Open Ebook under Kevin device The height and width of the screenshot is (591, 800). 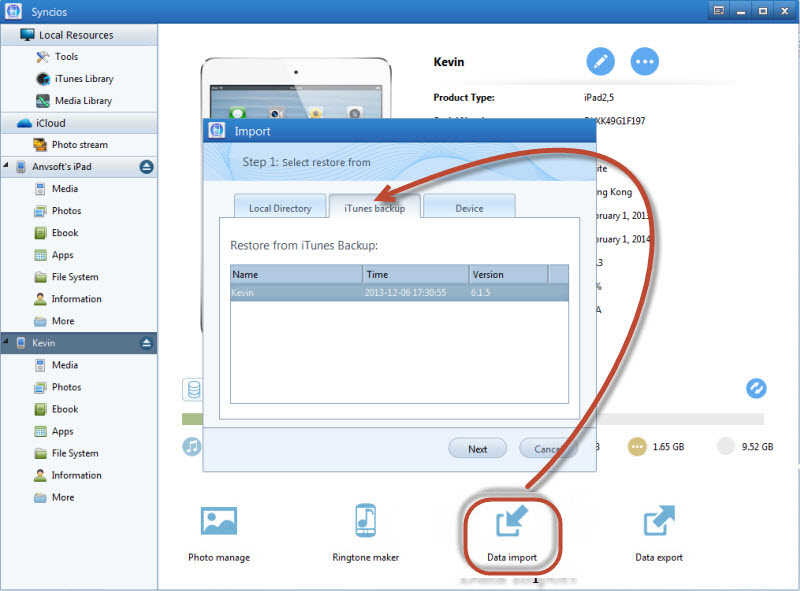tap(56, 409)
